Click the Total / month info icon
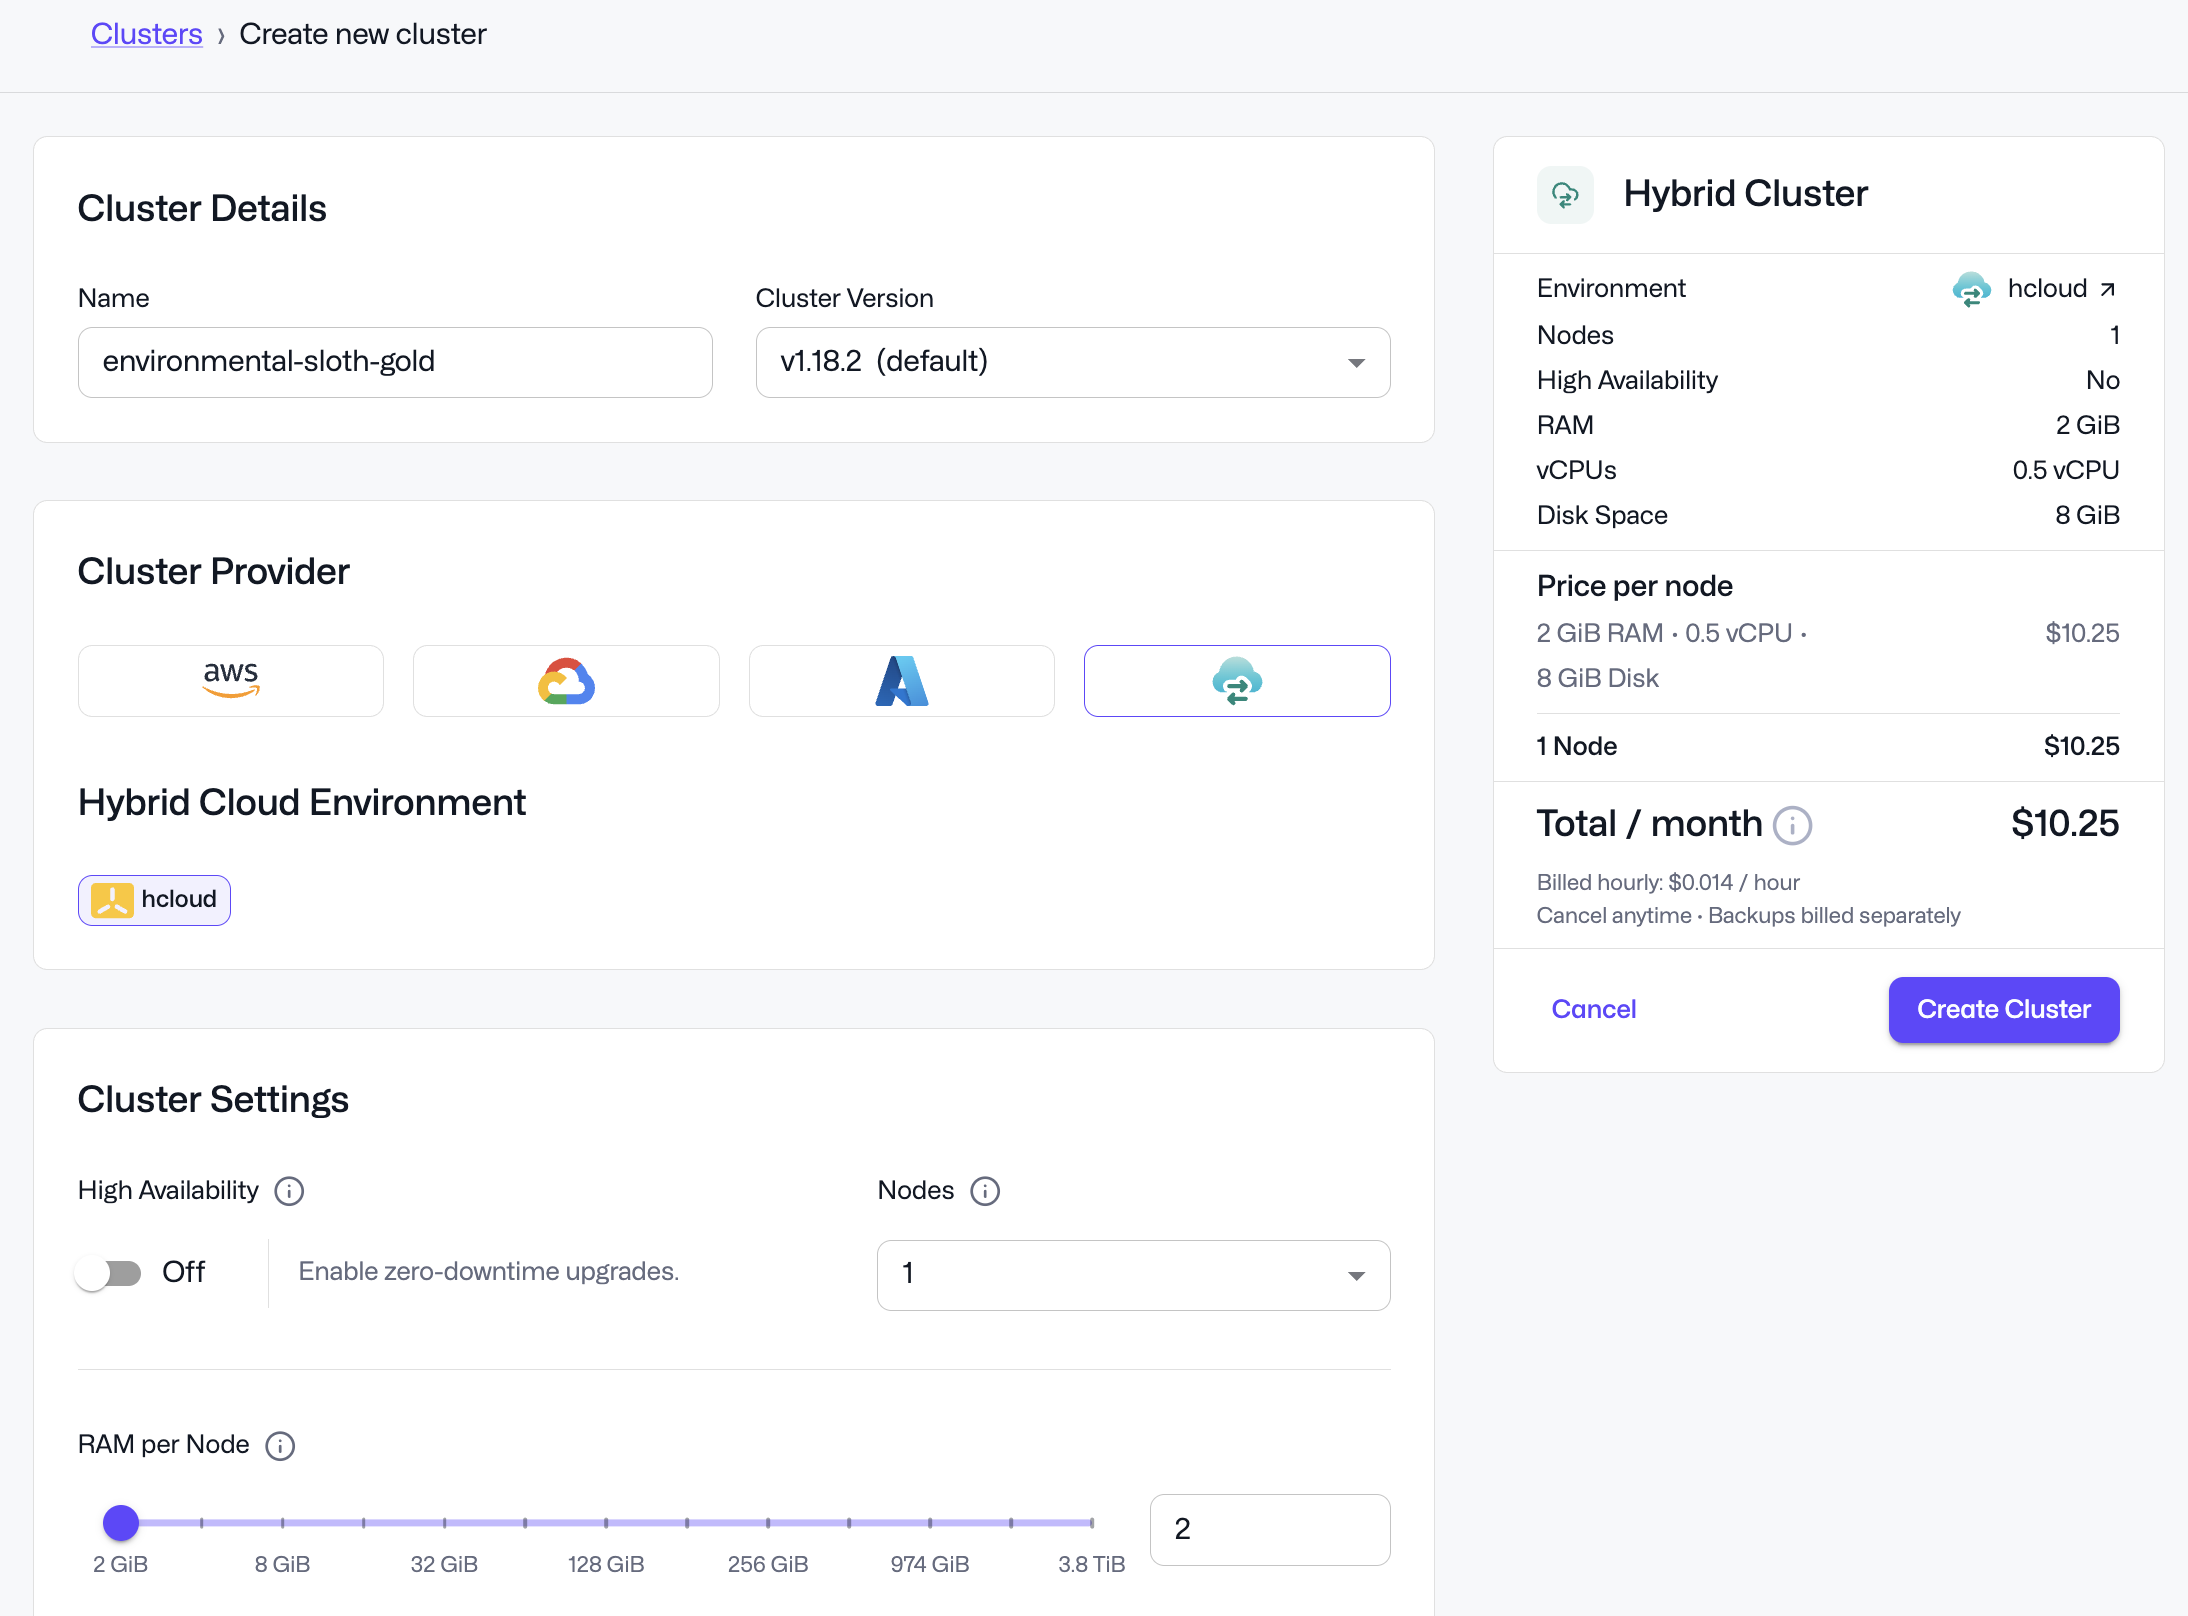Image resolution: width=2188 pixels, height=1616 pixels. pyautogui.click(x=1792, y=826)
